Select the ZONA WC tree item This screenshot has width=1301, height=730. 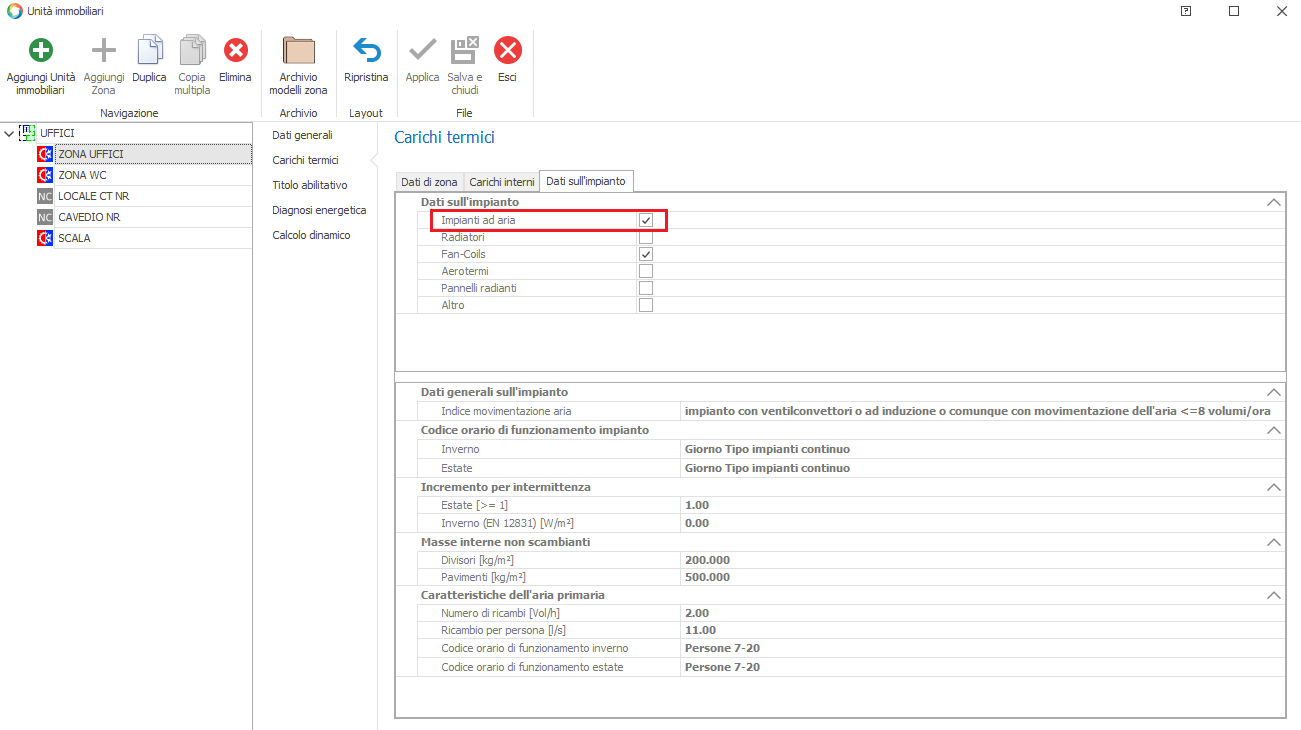tap(82, 175)
